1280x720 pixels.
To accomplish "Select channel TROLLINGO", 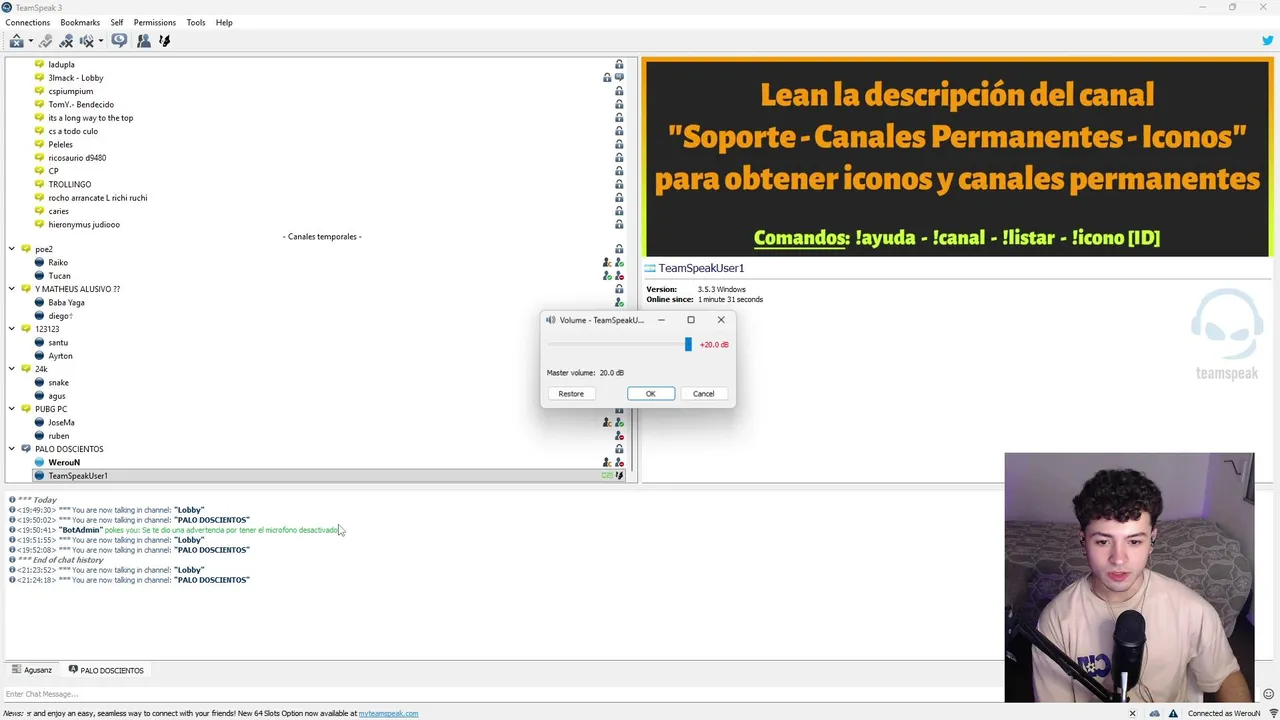I will [x=69, y=184].
